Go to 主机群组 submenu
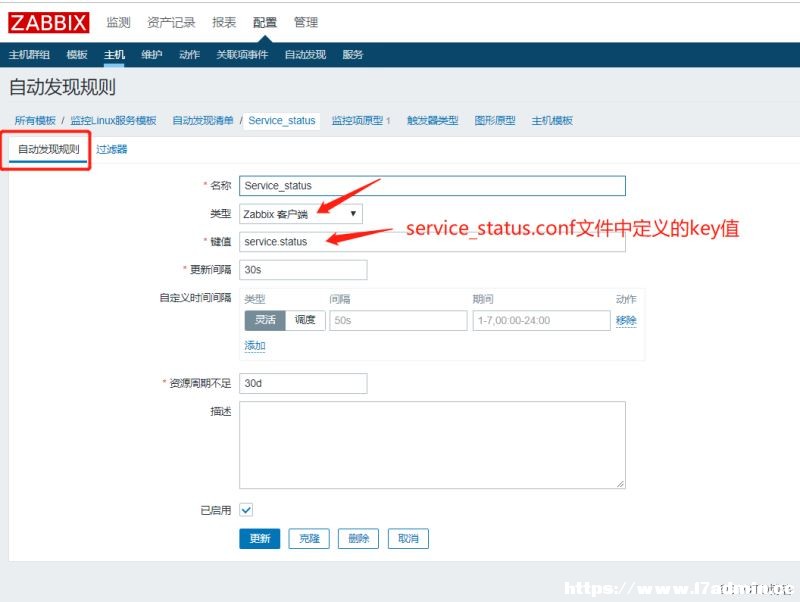Screen dimensions: 800x602 tap(29, 55)
